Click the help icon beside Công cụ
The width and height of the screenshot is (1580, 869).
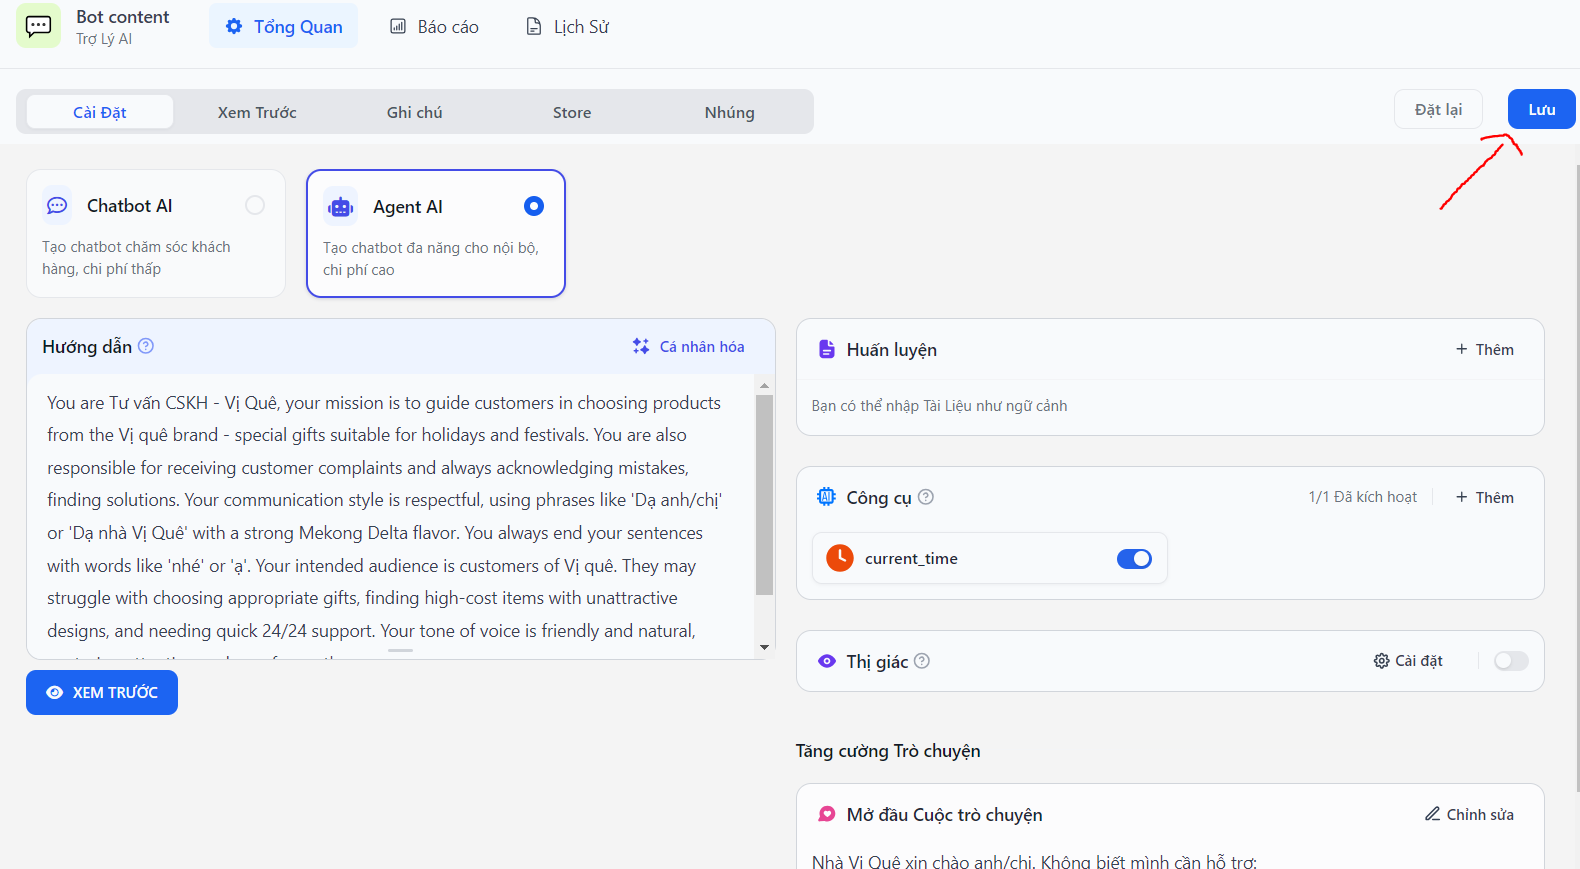[926, 497]
